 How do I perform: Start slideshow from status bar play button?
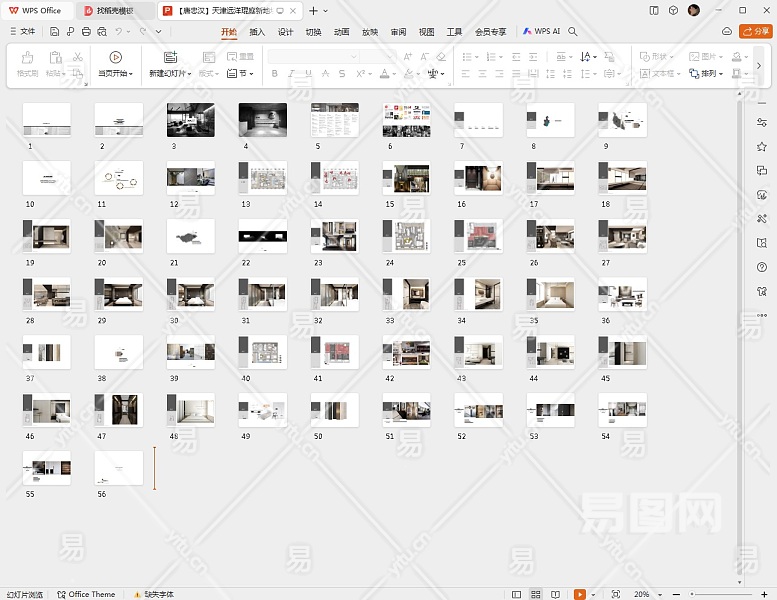click(580, 594)
